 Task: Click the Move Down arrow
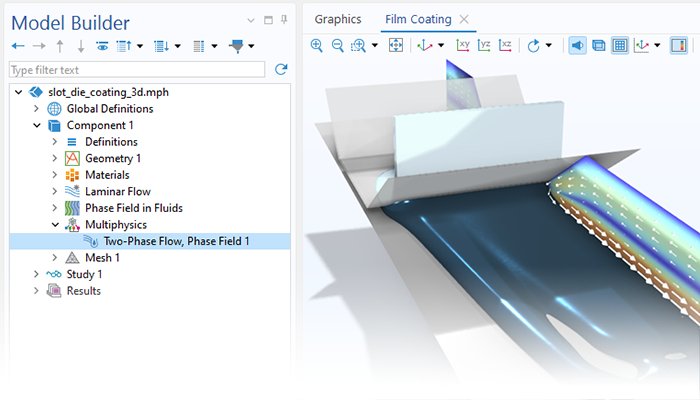click(x=81, y=46)
